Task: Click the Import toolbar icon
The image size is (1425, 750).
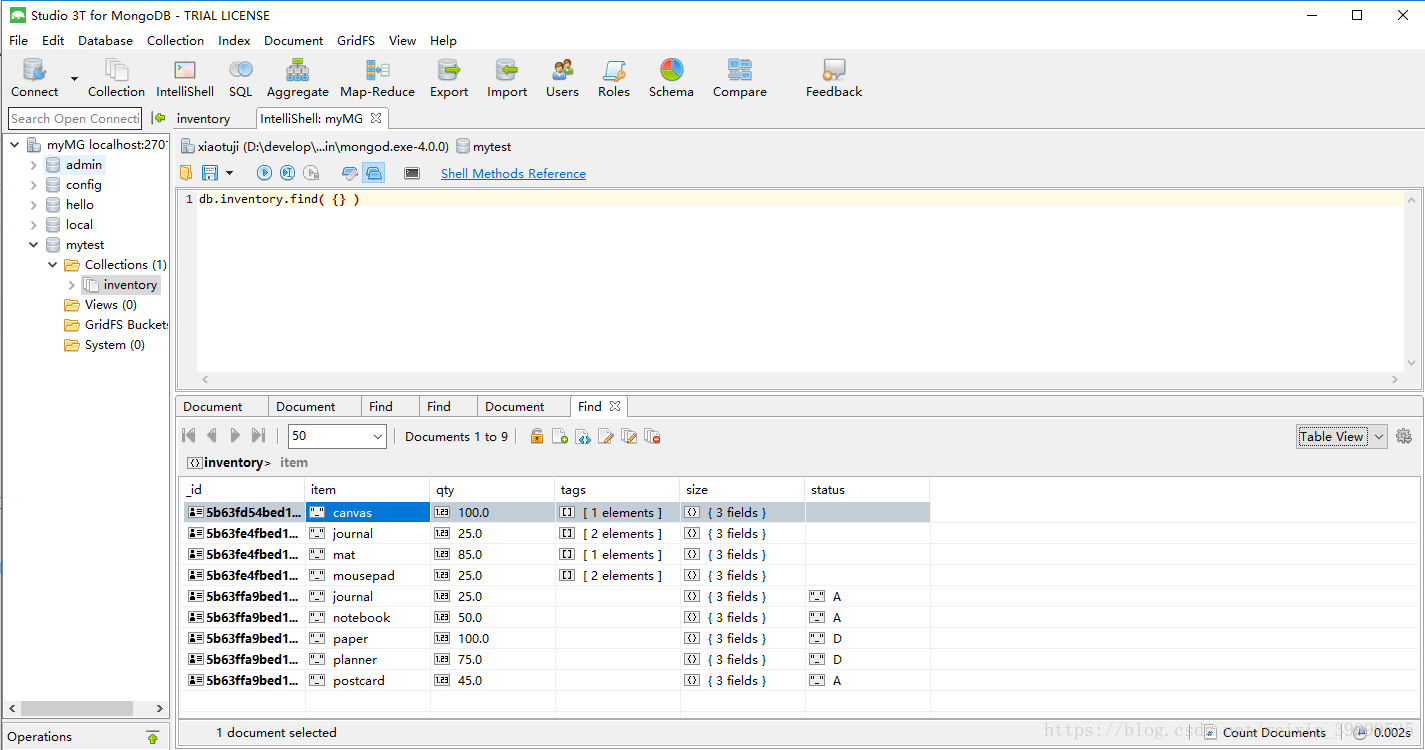Action: tap(507, 77)
